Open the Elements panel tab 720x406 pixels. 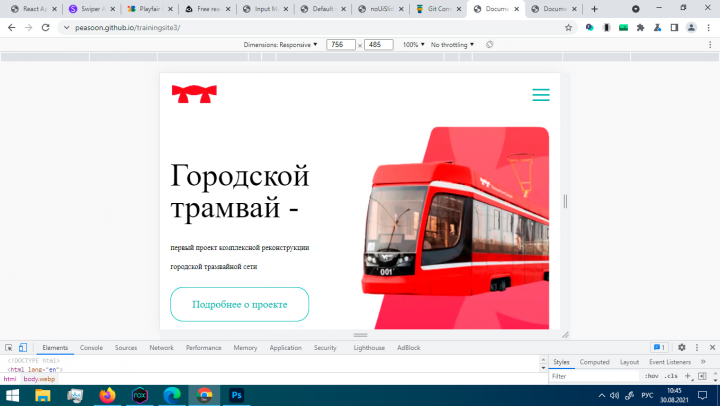tap(55, 348)
